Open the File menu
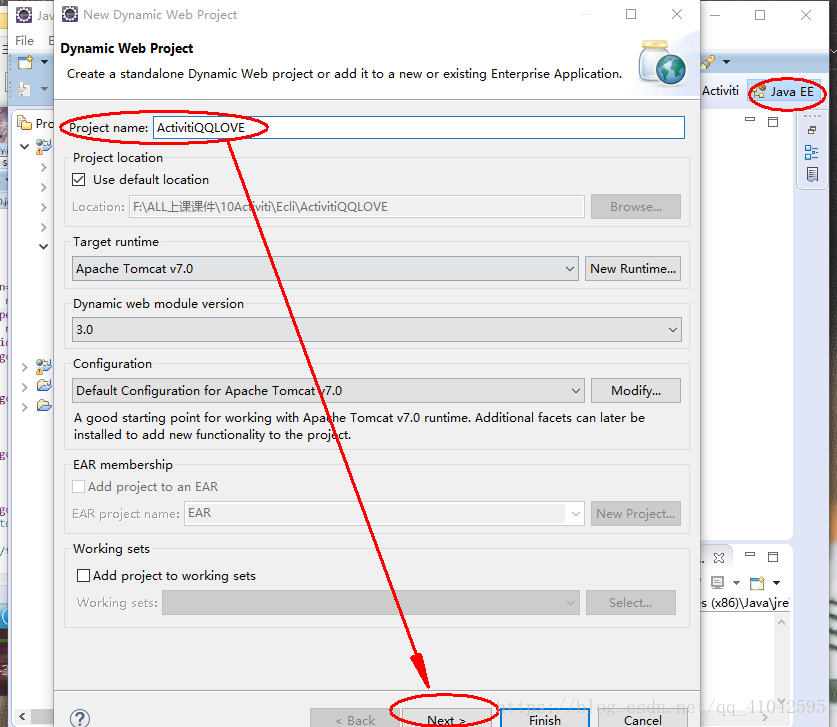The width and height of the screenshot is (837, 727). coord(22,40)
